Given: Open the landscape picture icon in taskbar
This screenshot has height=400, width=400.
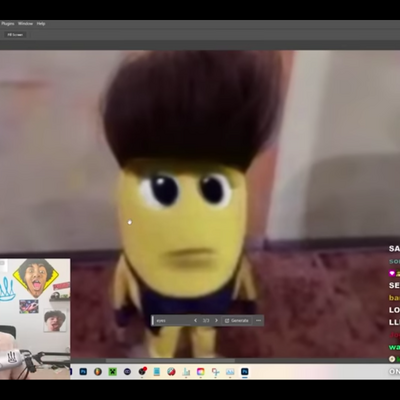Looking at the screenshot, I should (x=230, y=371).
